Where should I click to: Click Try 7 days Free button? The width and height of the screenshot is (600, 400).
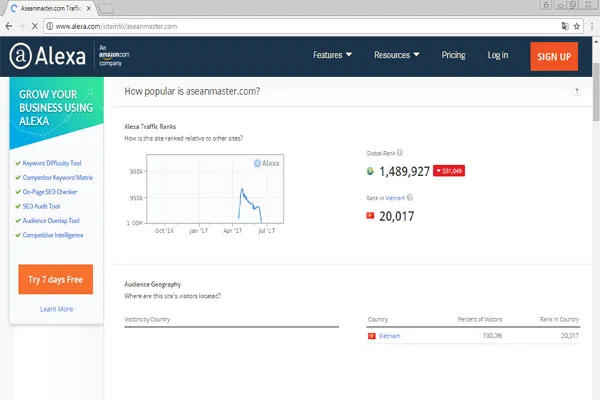pyautogui.click(x=55, y=279)
